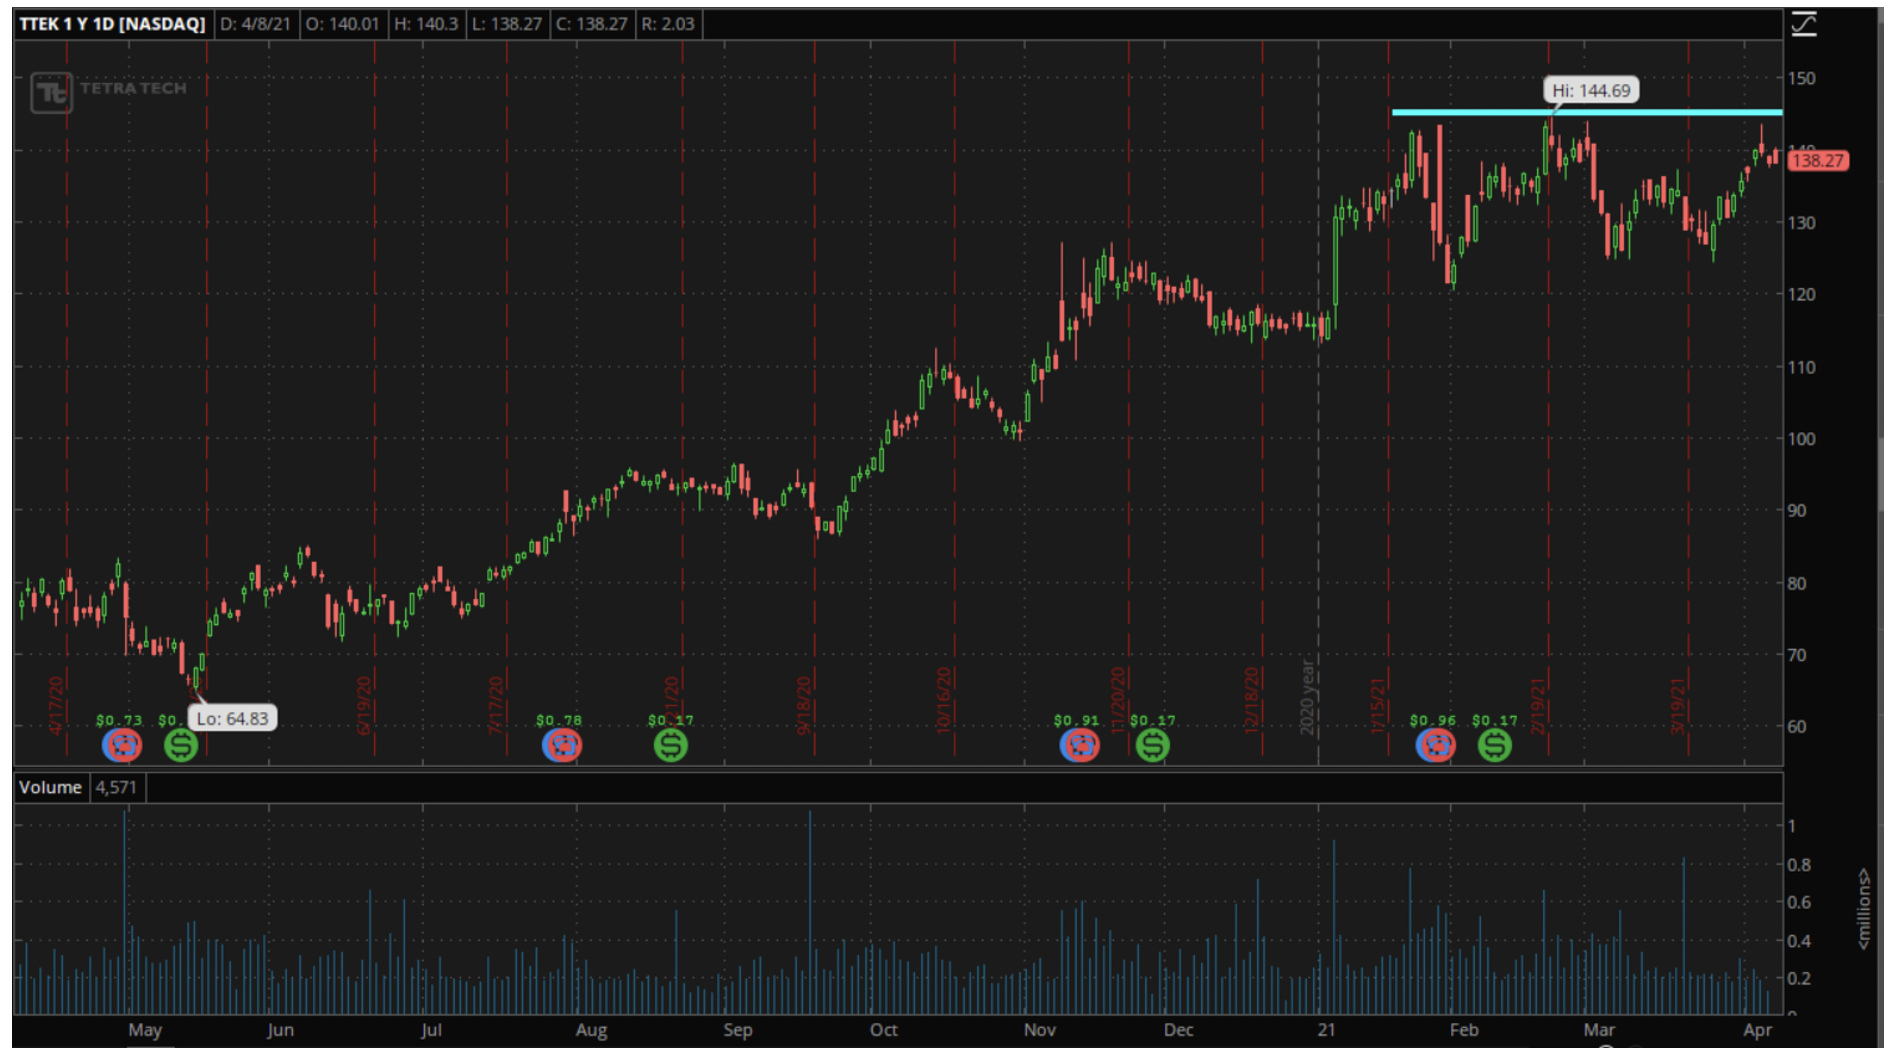The height and width of the screenshot is (1060, 1898).
Task: Click the Apr label on the time axis
Action: 1757,1030
